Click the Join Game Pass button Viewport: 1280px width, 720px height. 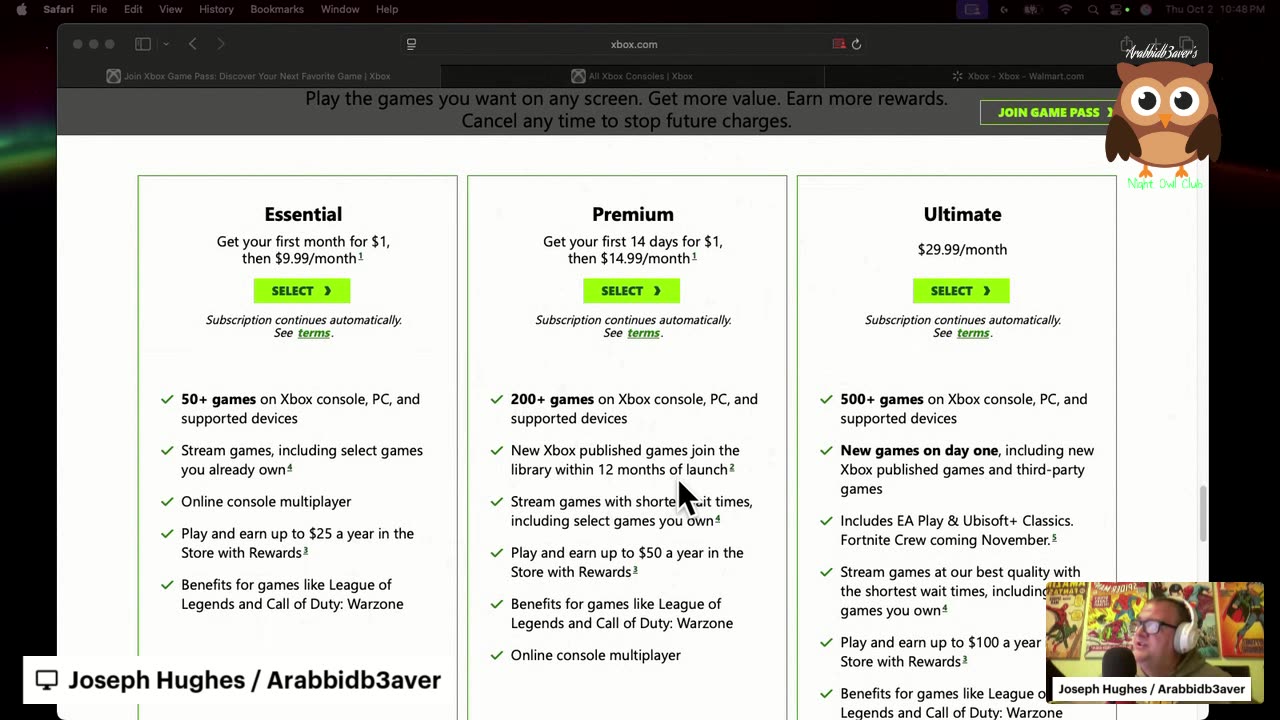[1048, 112]
